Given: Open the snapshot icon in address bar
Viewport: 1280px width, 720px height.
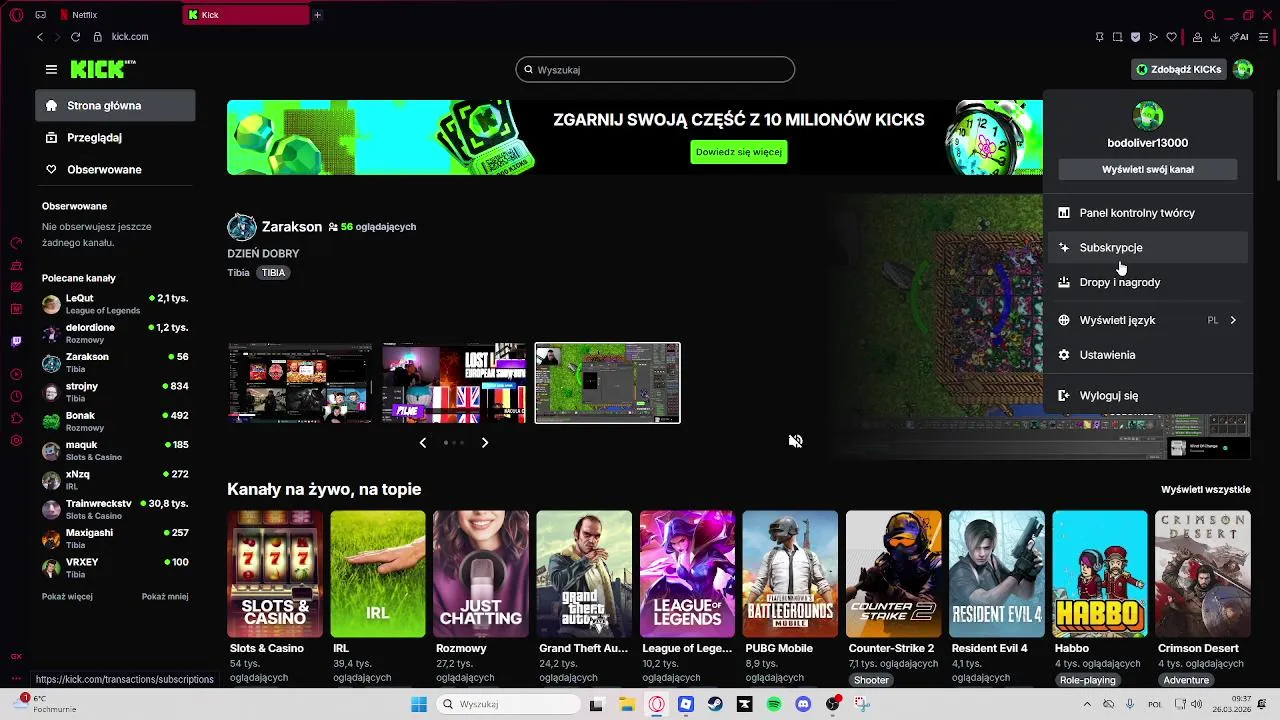Looking at the screenshot, I should click(x=1117, y=37).
